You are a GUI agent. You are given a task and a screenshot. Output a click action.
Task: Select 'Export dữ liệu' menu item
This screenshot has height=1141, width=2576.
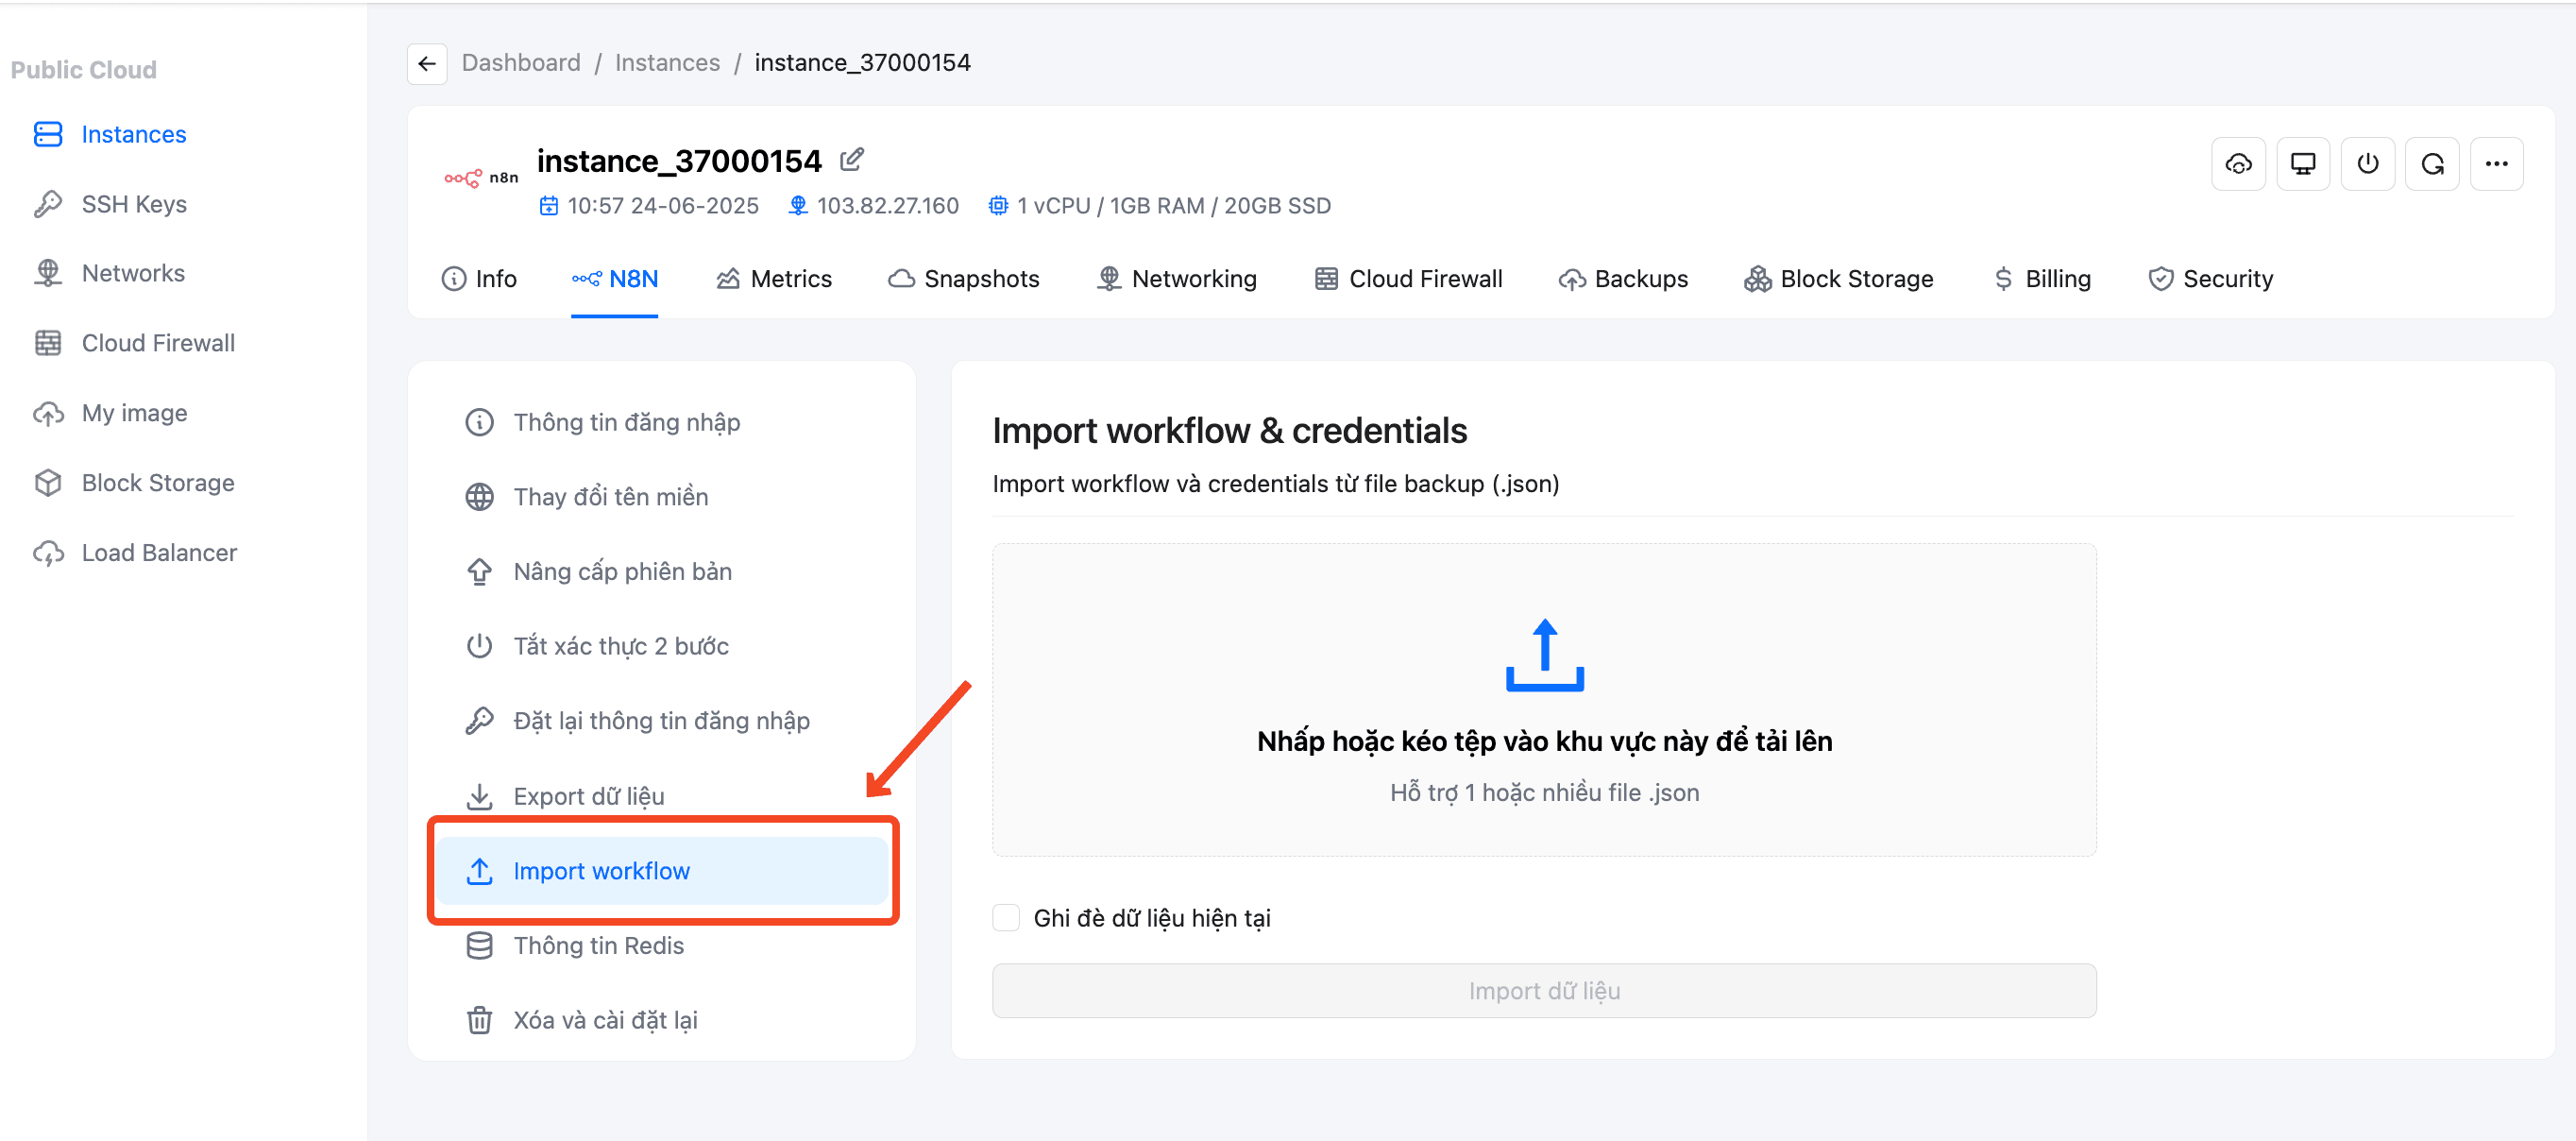(x=588, y=796)
